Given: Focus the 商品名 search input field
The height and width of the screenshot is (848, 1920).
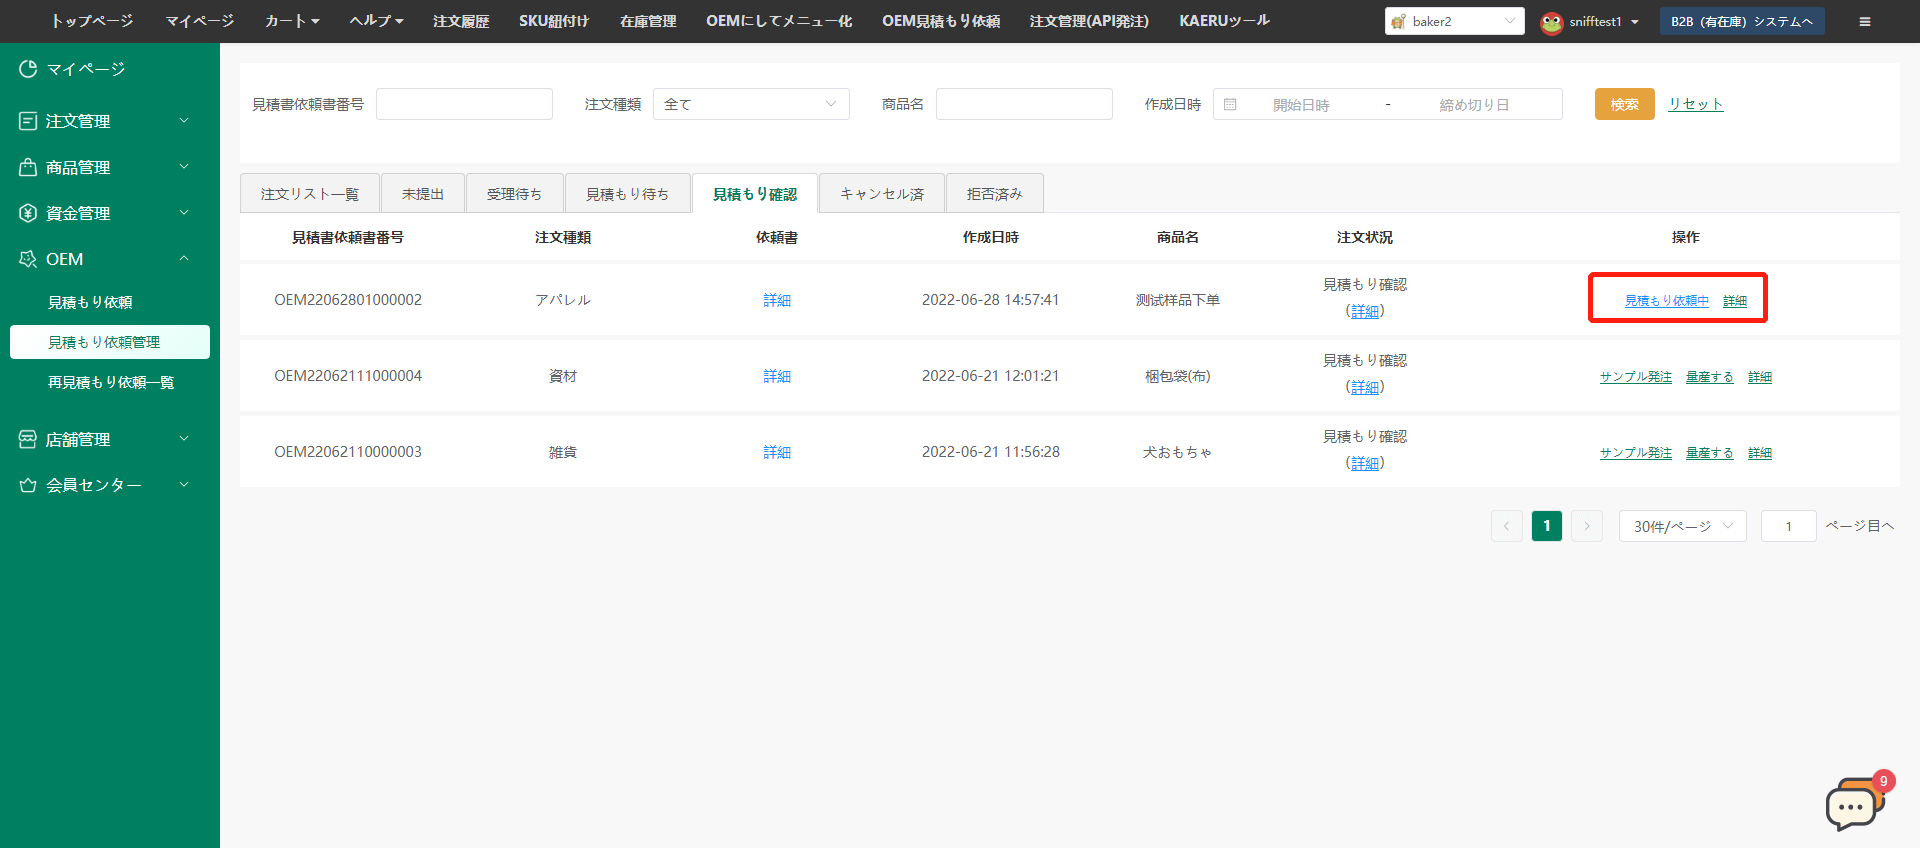Looking at the screenshot, I should point(1024,104).
